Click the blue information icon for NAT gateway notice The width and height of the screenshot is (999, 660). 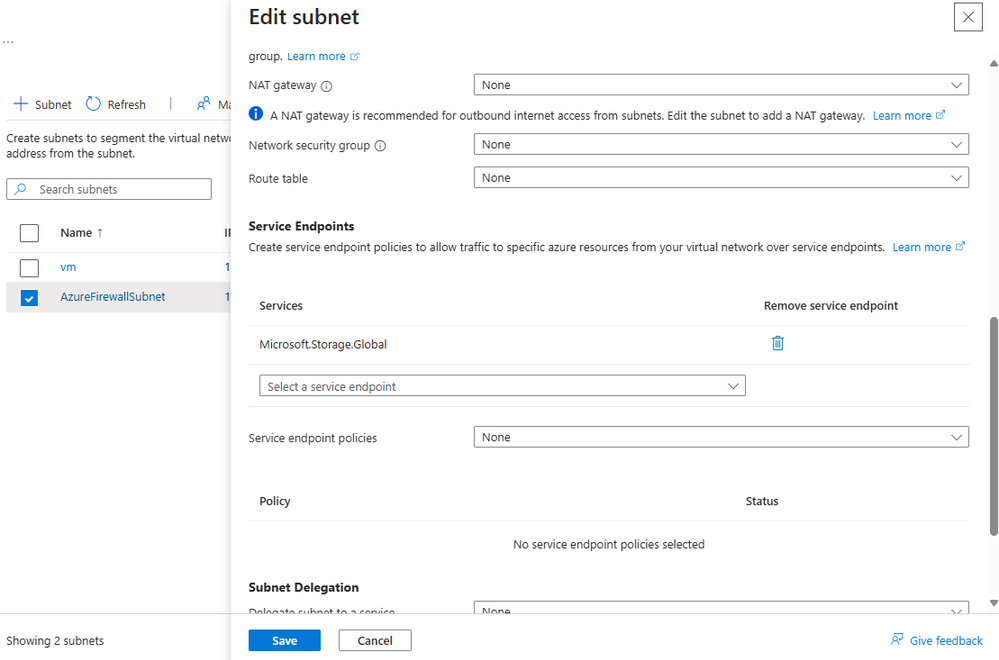pos(256,114)
